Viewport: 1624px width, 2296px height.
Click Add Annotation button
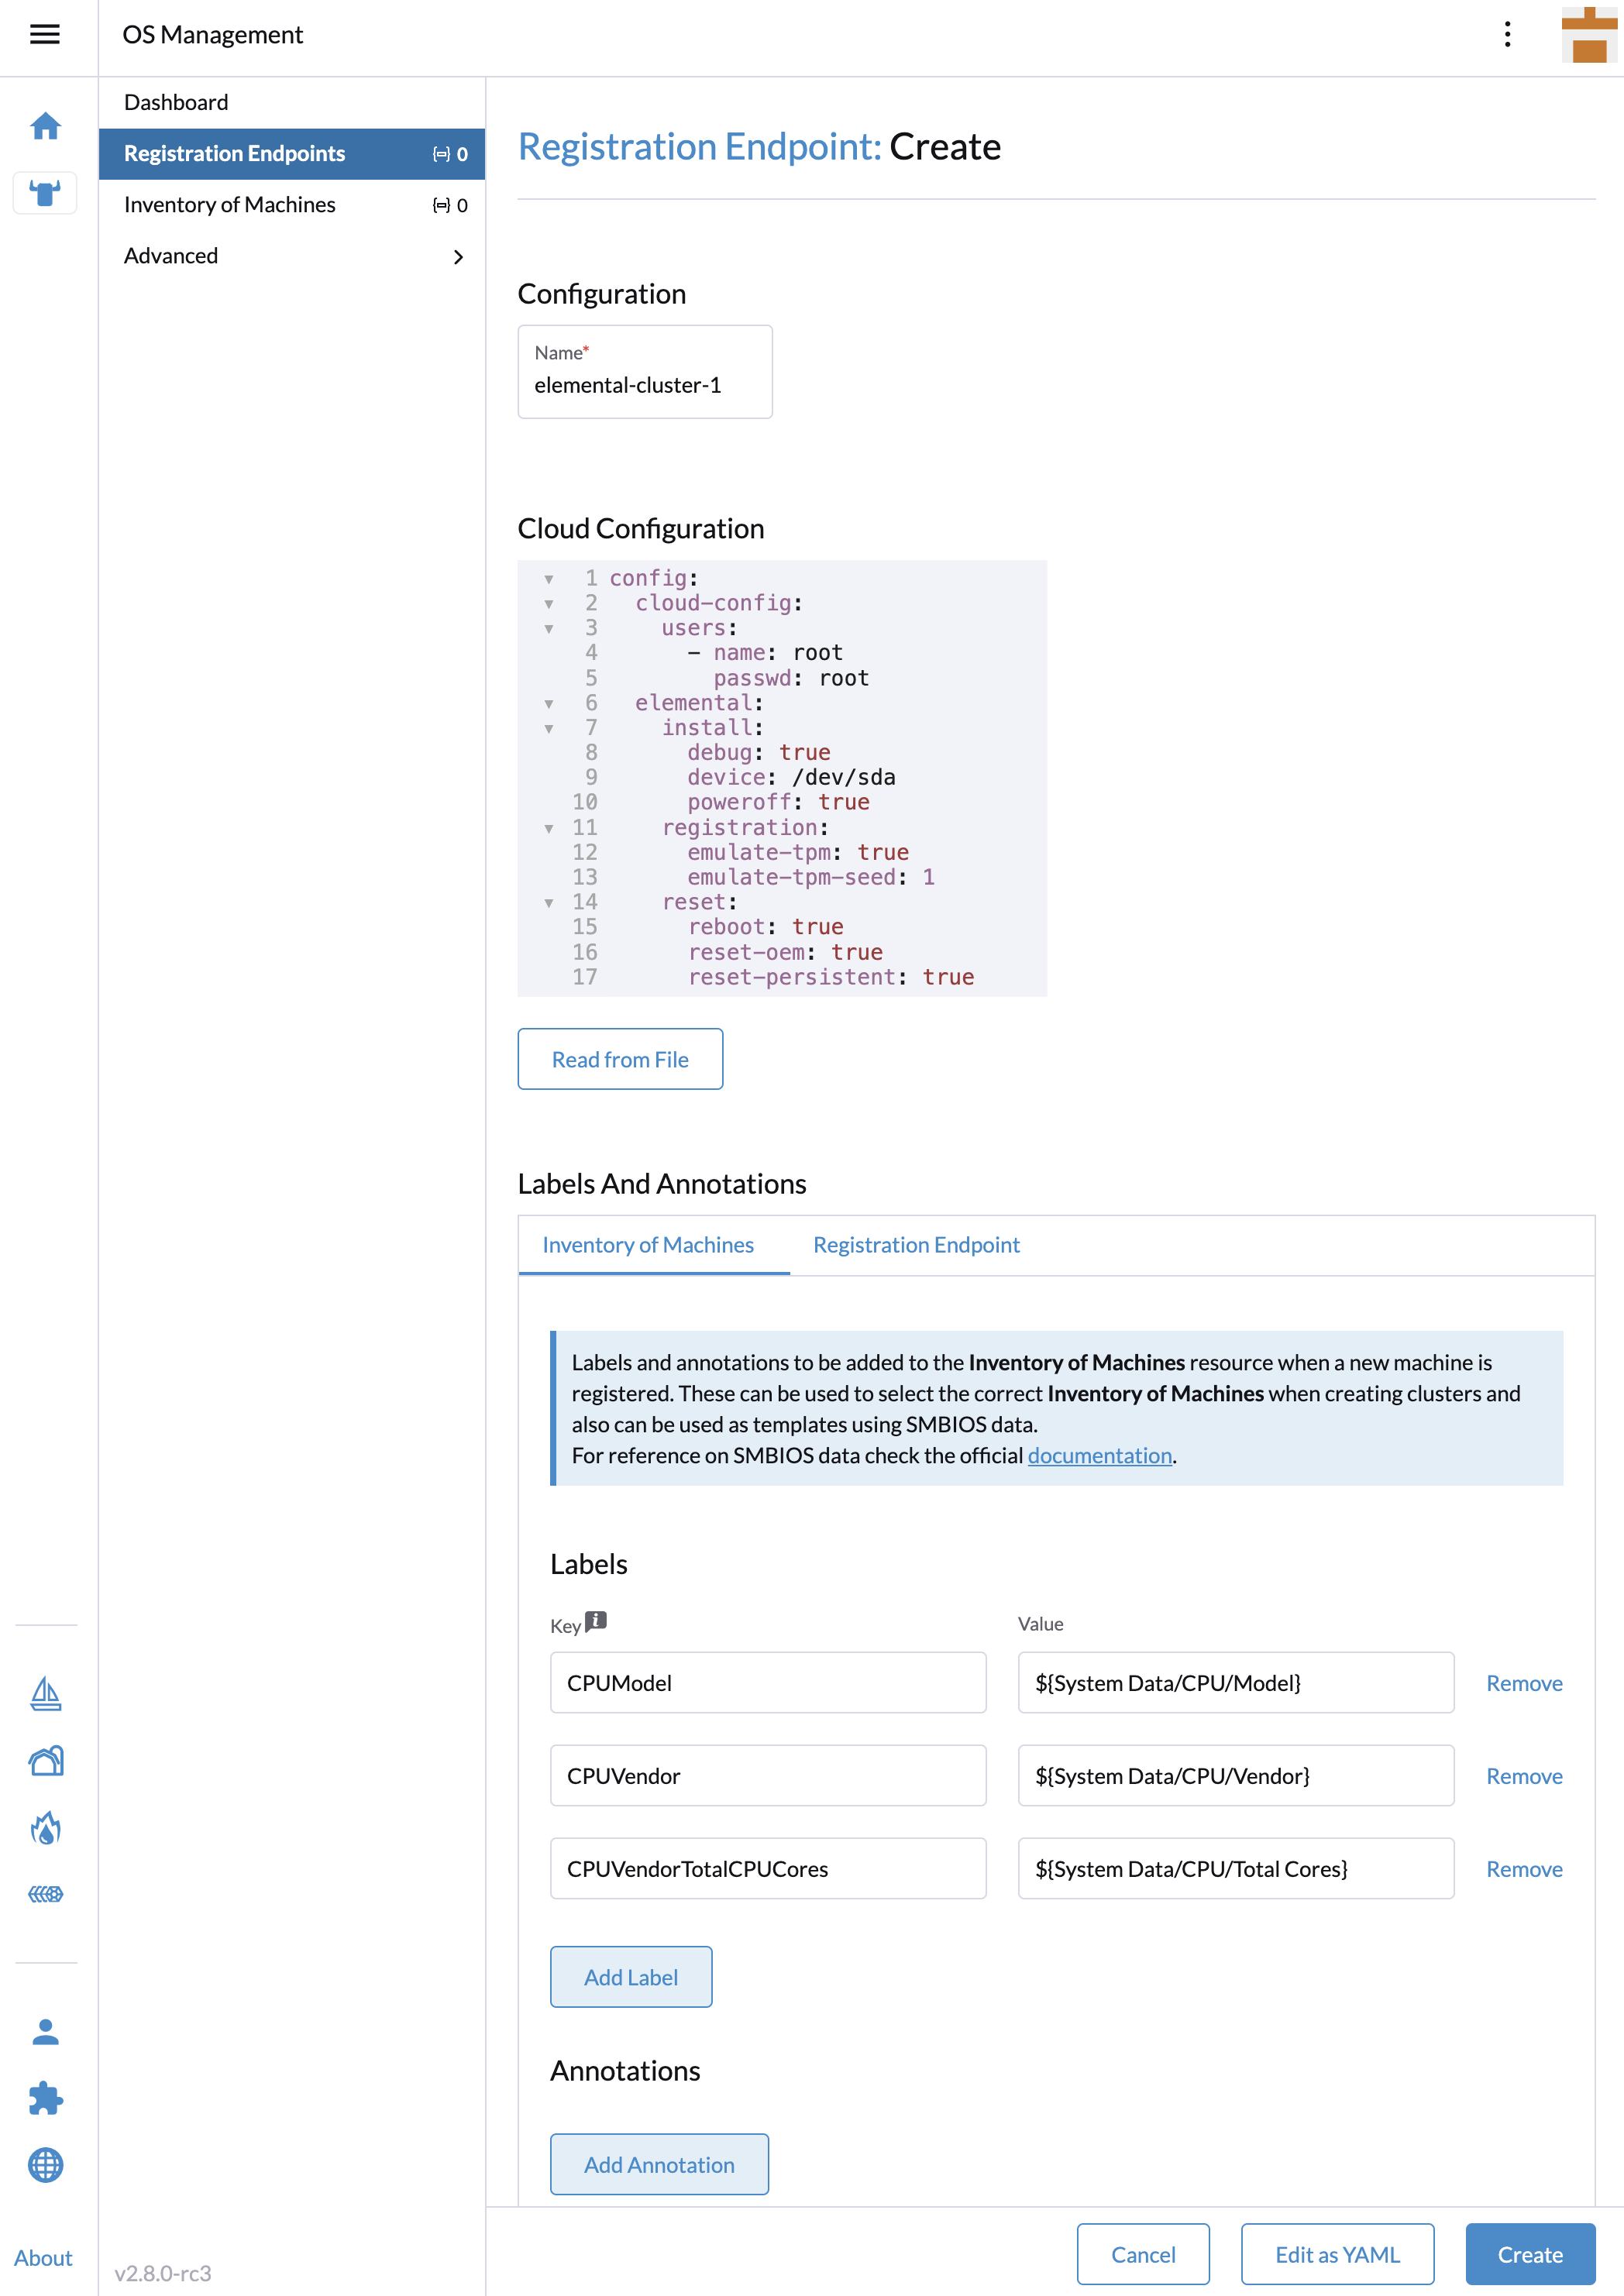pos(659,2164)
